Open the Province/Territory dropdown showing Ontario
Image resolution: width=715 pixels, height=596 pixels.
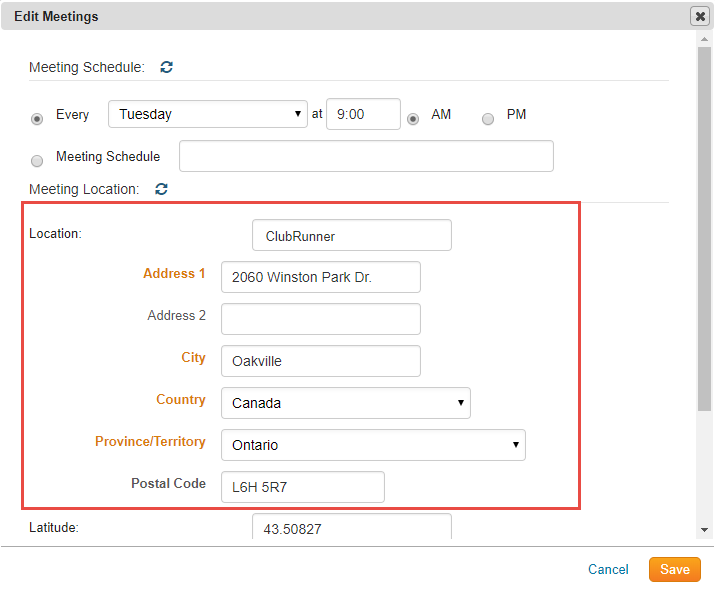372,445
